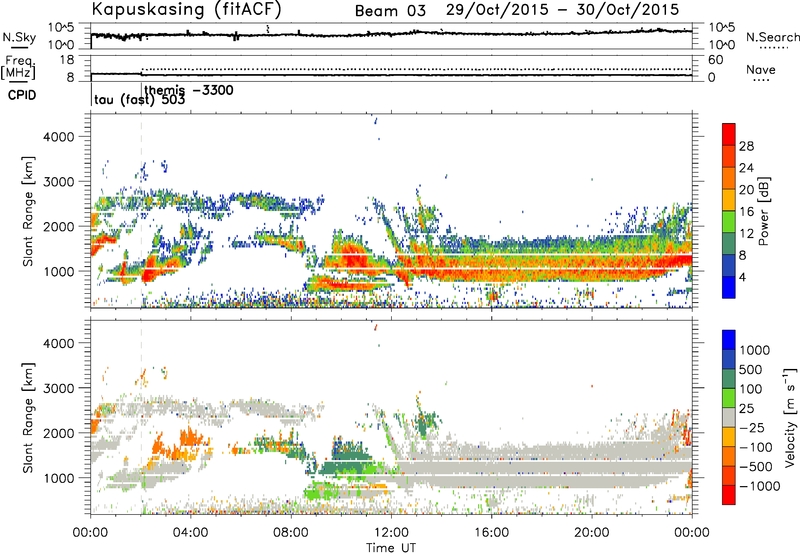Click the '12:00' time axis label
Screen dimensions: 800x554
[391, 532]
